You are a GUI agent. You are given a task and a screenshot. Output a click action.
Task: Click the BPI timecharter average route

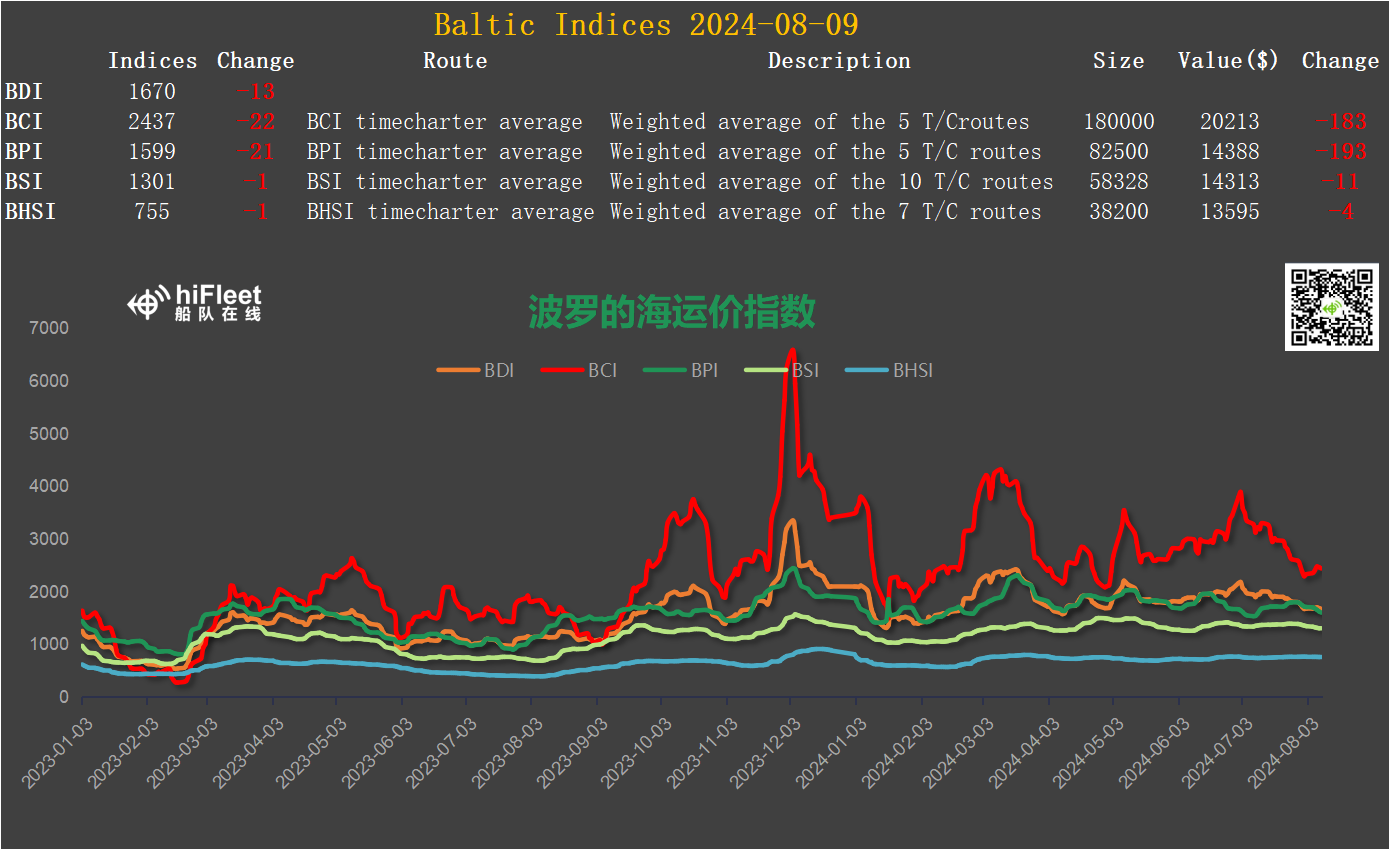[x=444, y=152]
